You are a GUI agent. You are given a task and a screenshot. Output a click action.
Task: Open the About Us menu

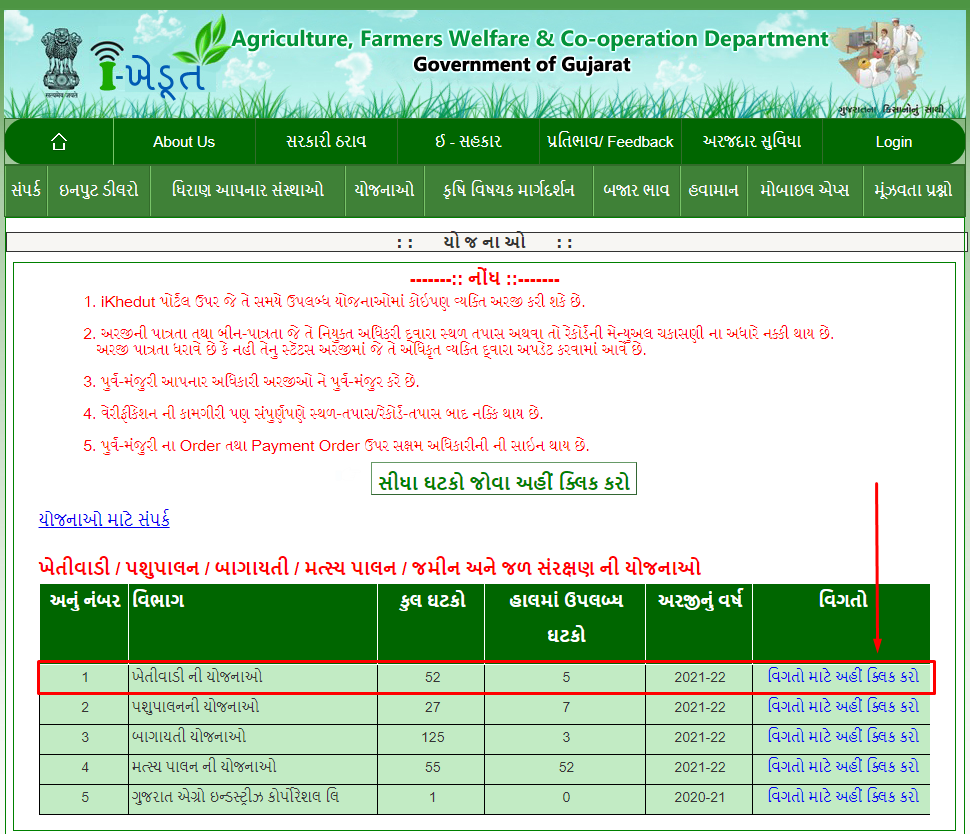click(x=184, y=142)
